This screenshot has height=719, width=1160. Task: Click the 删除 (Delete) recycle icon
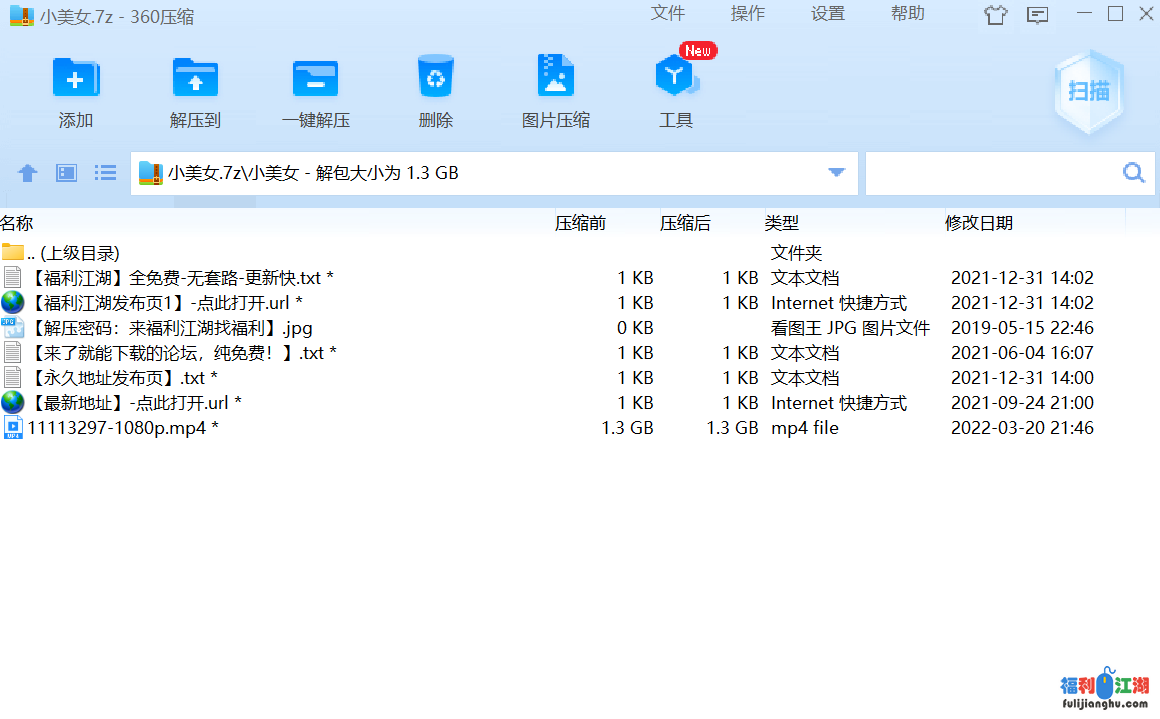[x=436, y=78]
